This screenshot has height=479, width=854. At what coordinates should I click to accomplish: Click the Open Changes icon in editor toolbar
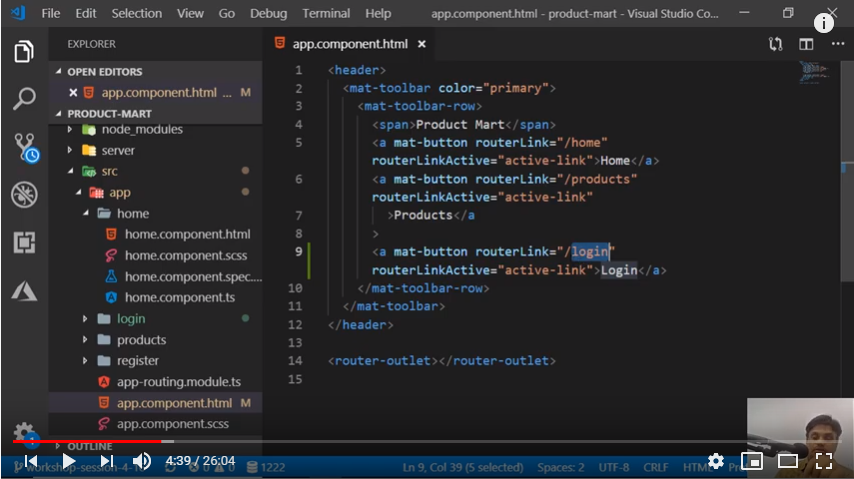(x=775, y=44)
